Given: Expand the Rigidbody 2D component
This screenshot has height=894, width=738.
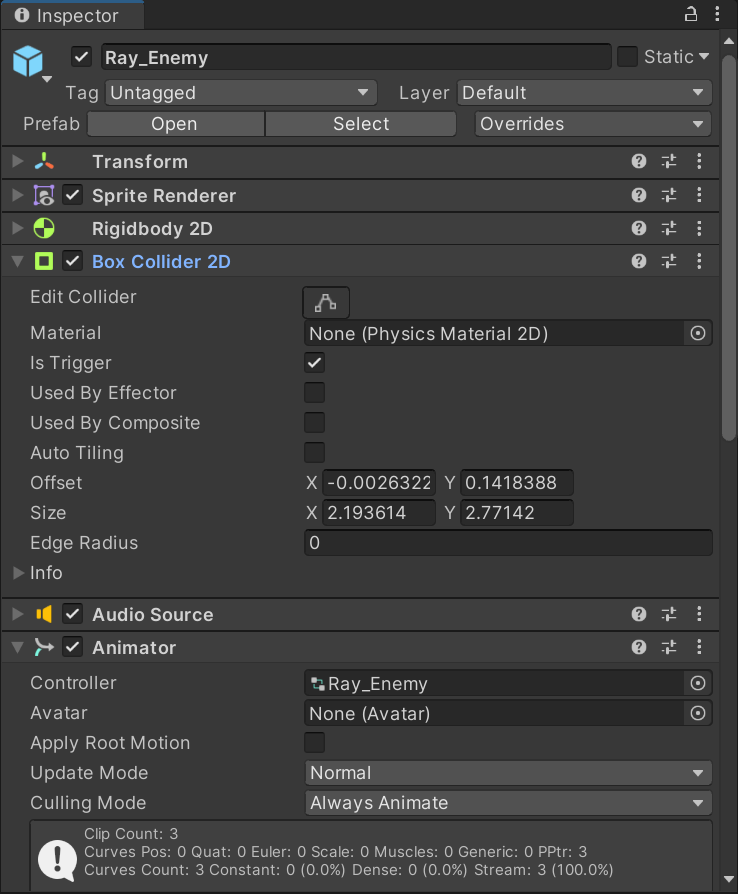Looking at the screenshot, I should click(x=18, y=228).
